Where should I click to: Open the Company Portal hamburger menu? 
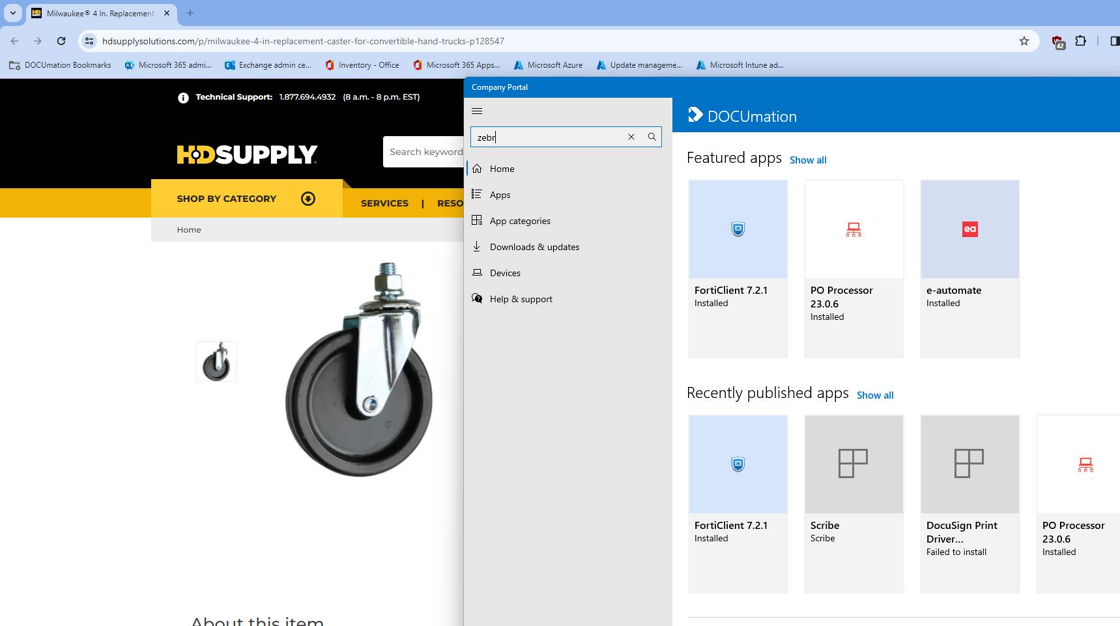[477, 111]
